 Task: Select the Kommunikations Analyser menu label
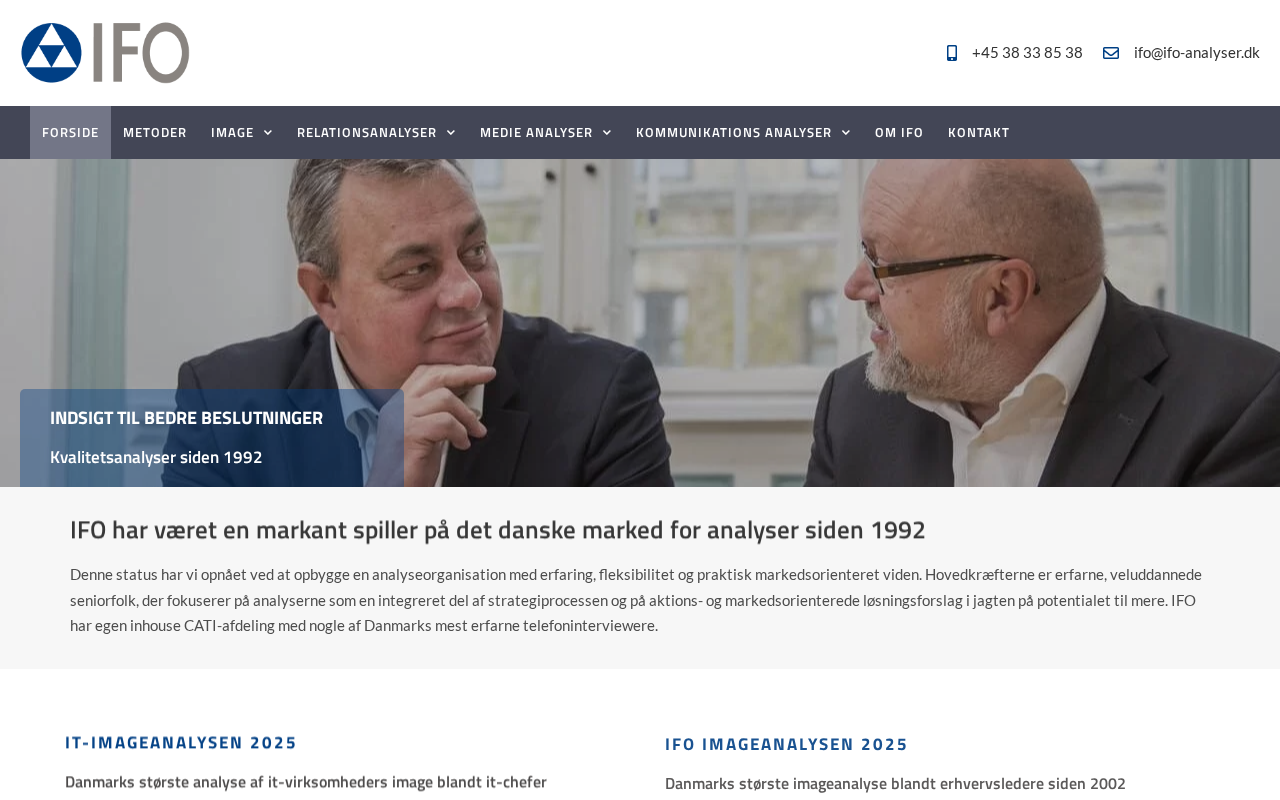point(734,133)
